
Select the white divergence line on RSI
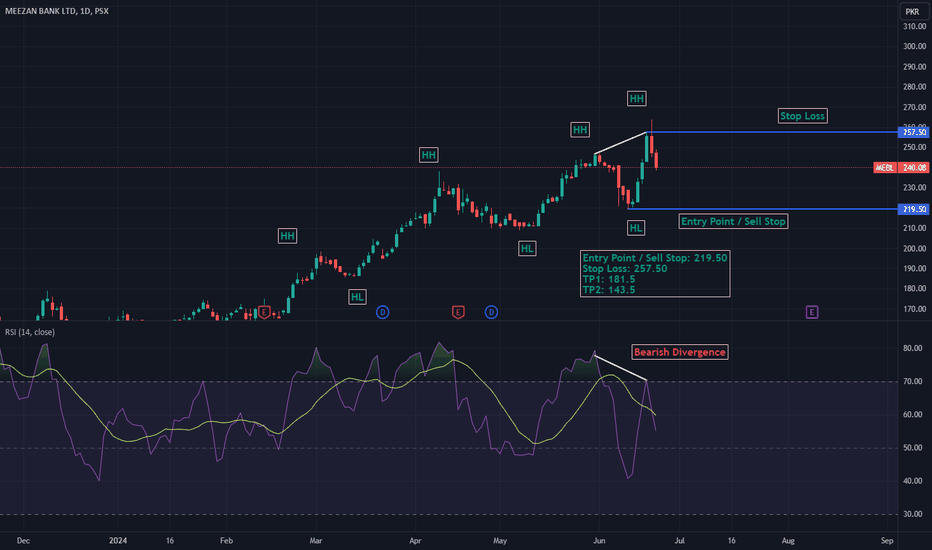click(621, 368)
